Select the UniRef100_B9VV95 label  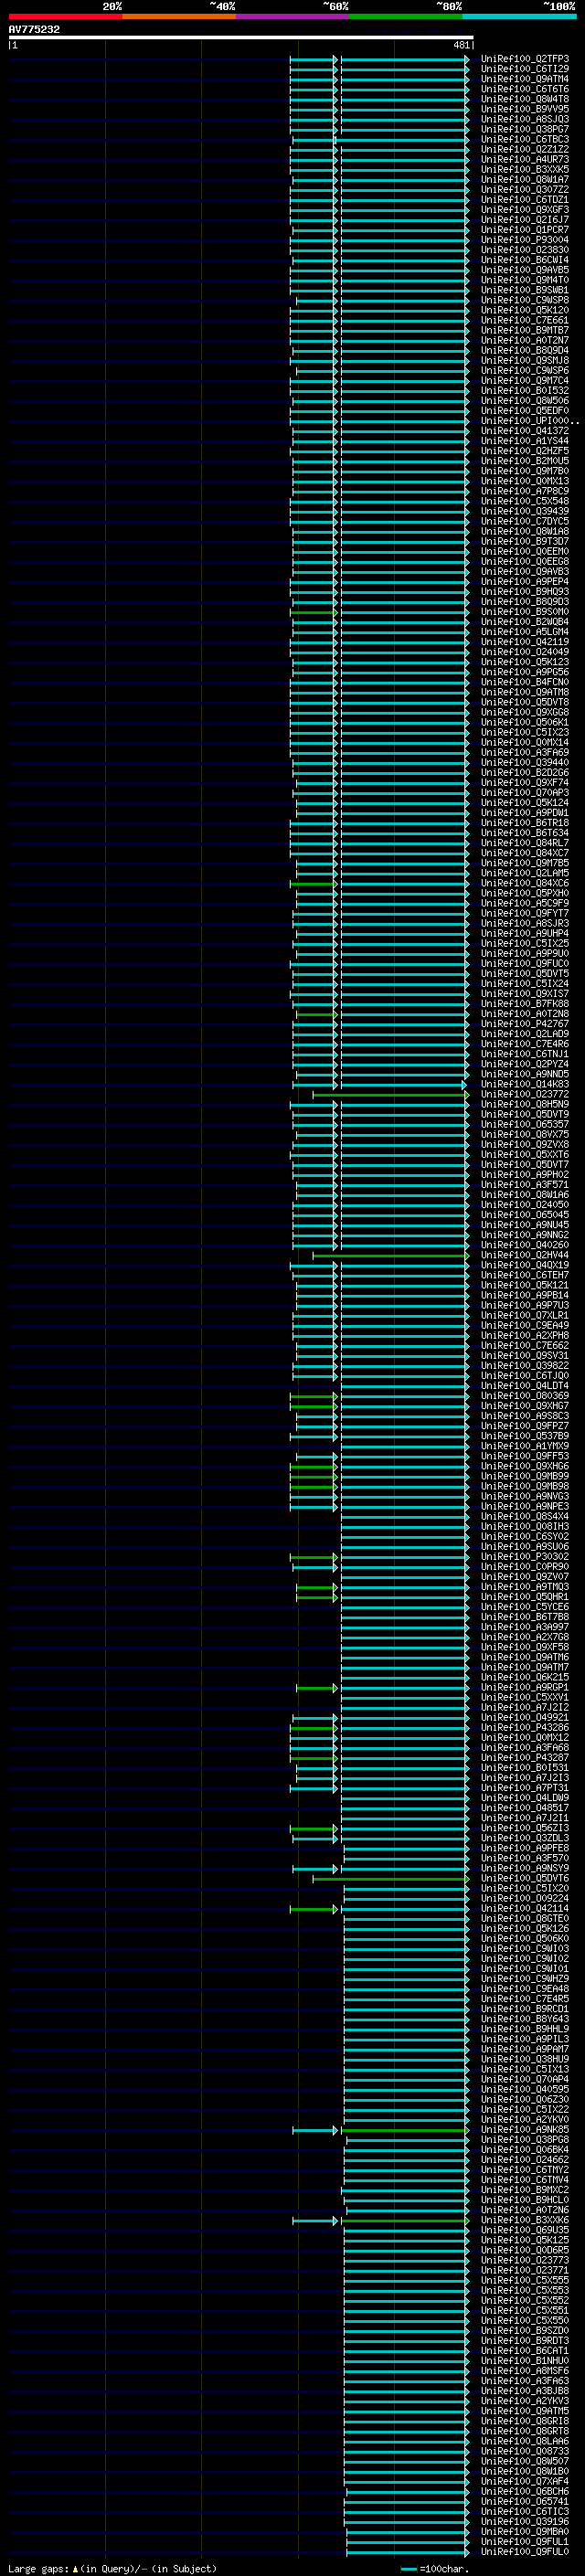point(525,109)
